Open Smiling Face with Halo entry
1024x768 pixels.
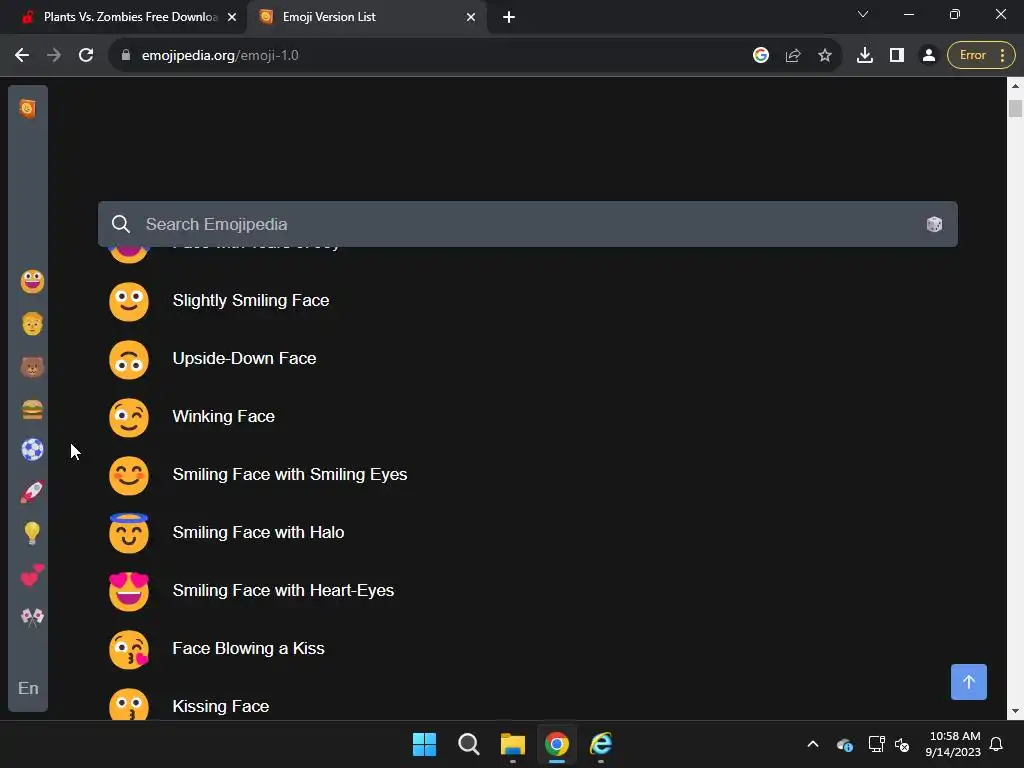(x=258, y=533)
